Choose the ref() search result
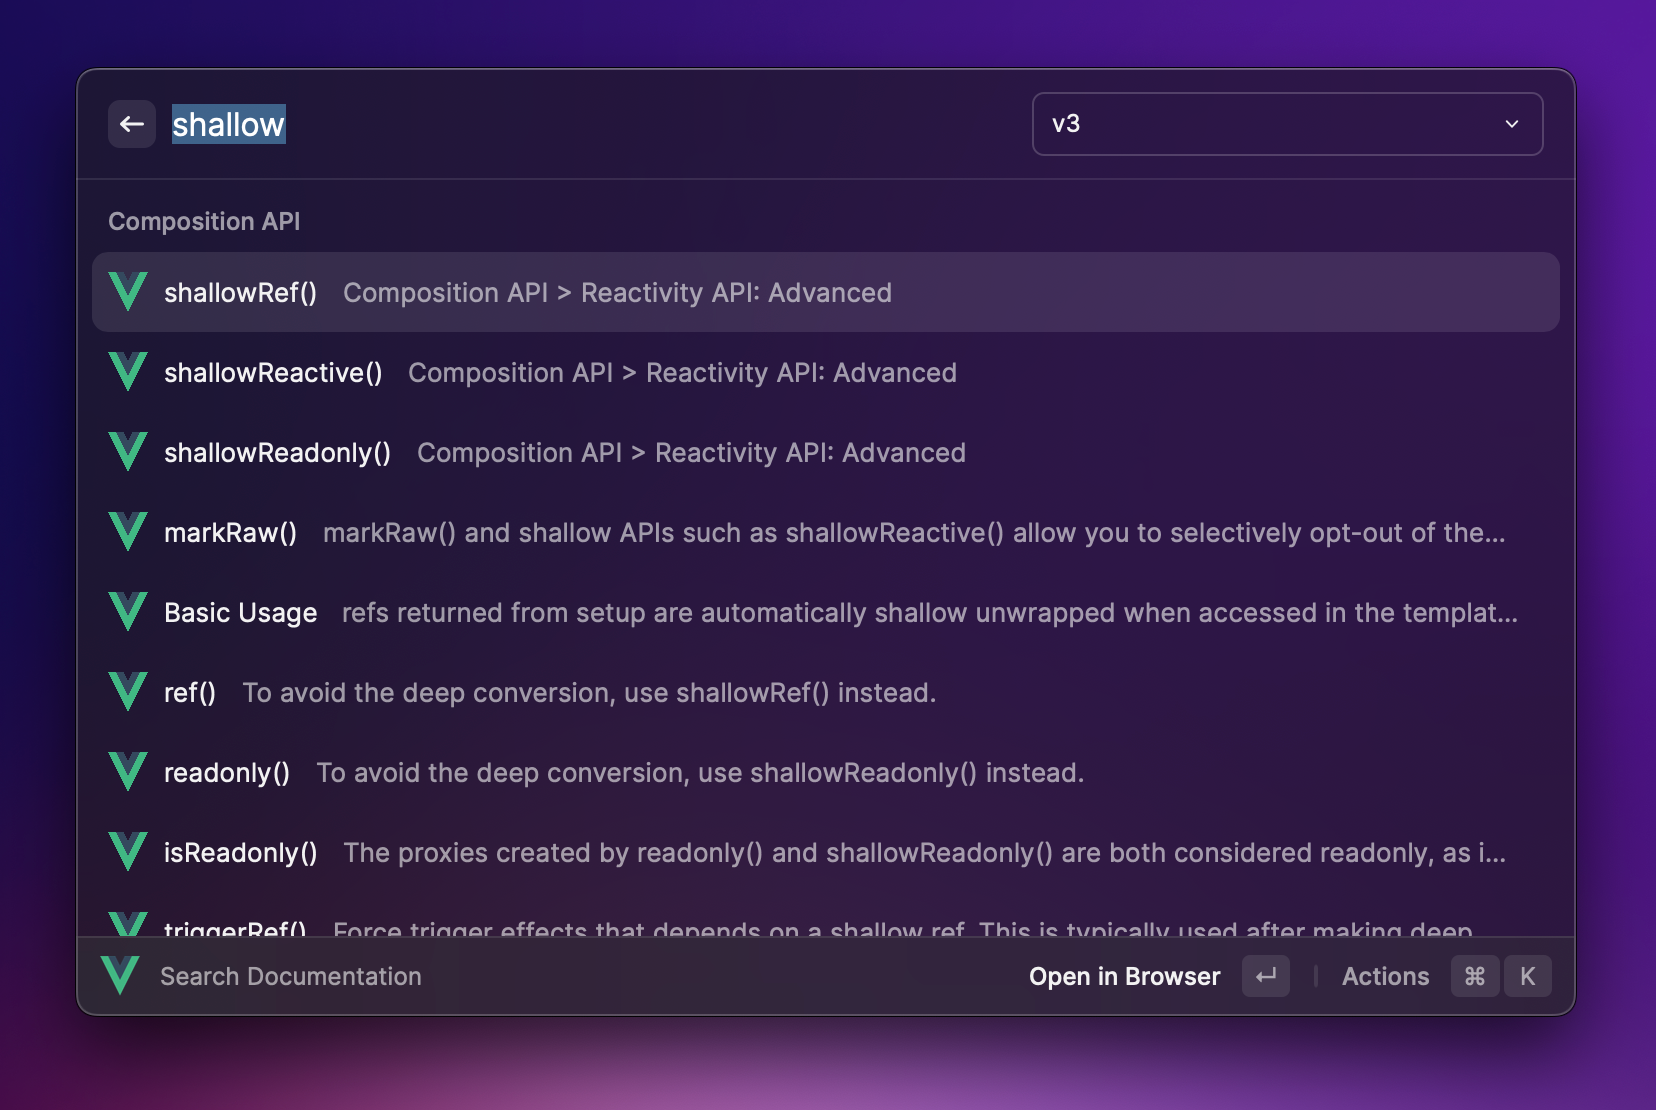 coord(190,693)
